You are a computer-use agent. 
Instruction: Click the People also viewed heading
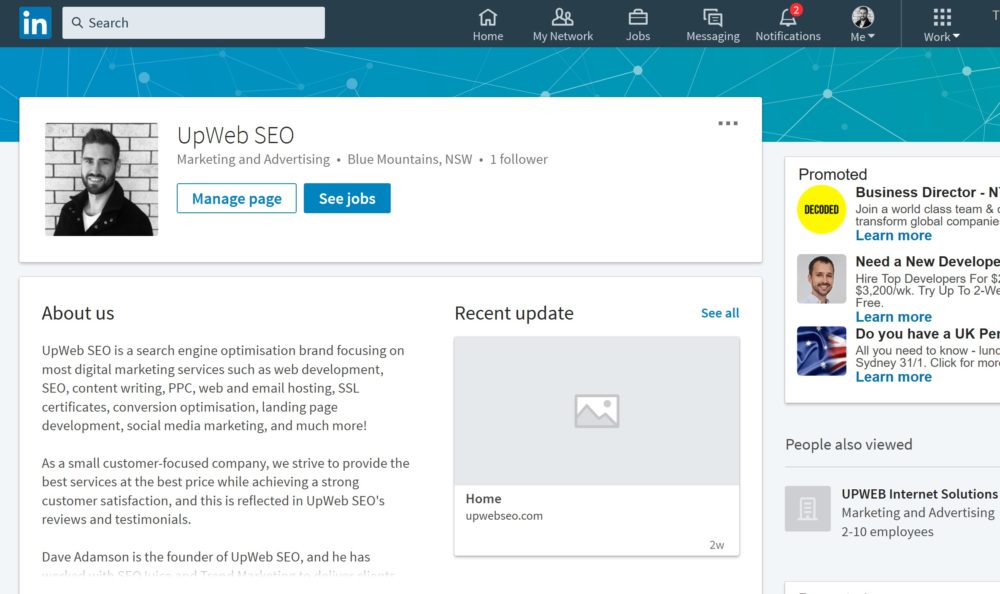[849, 445]
